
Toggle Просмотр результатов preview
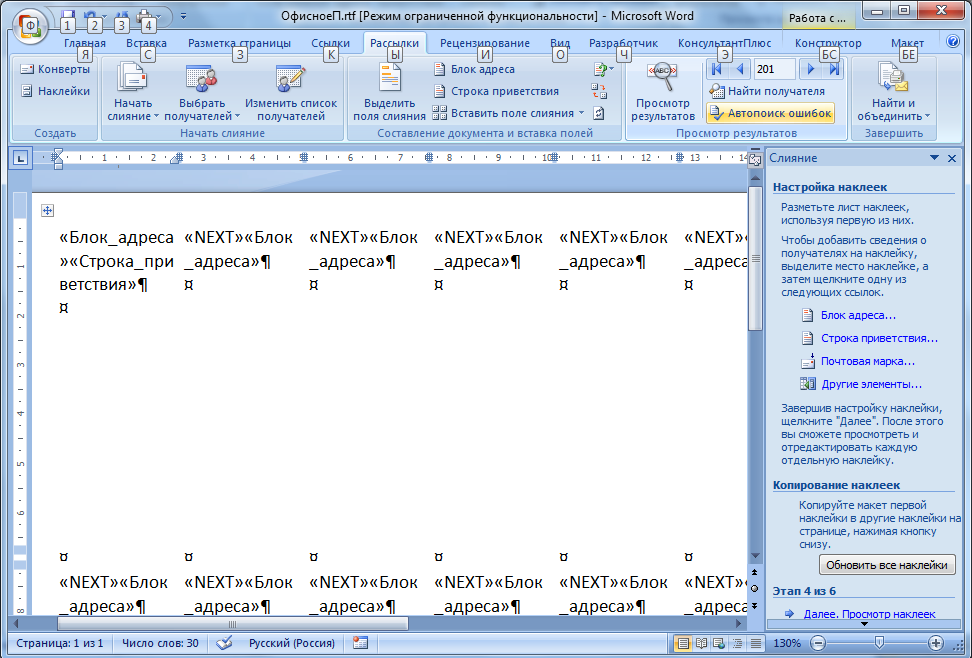(x=663, y=91)
